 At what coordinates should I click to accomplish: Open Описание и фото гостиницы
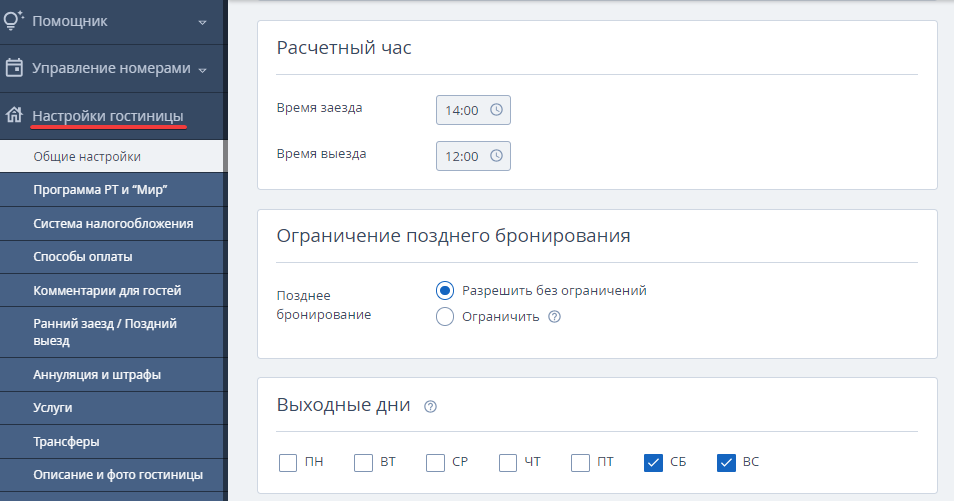[112, 475]
